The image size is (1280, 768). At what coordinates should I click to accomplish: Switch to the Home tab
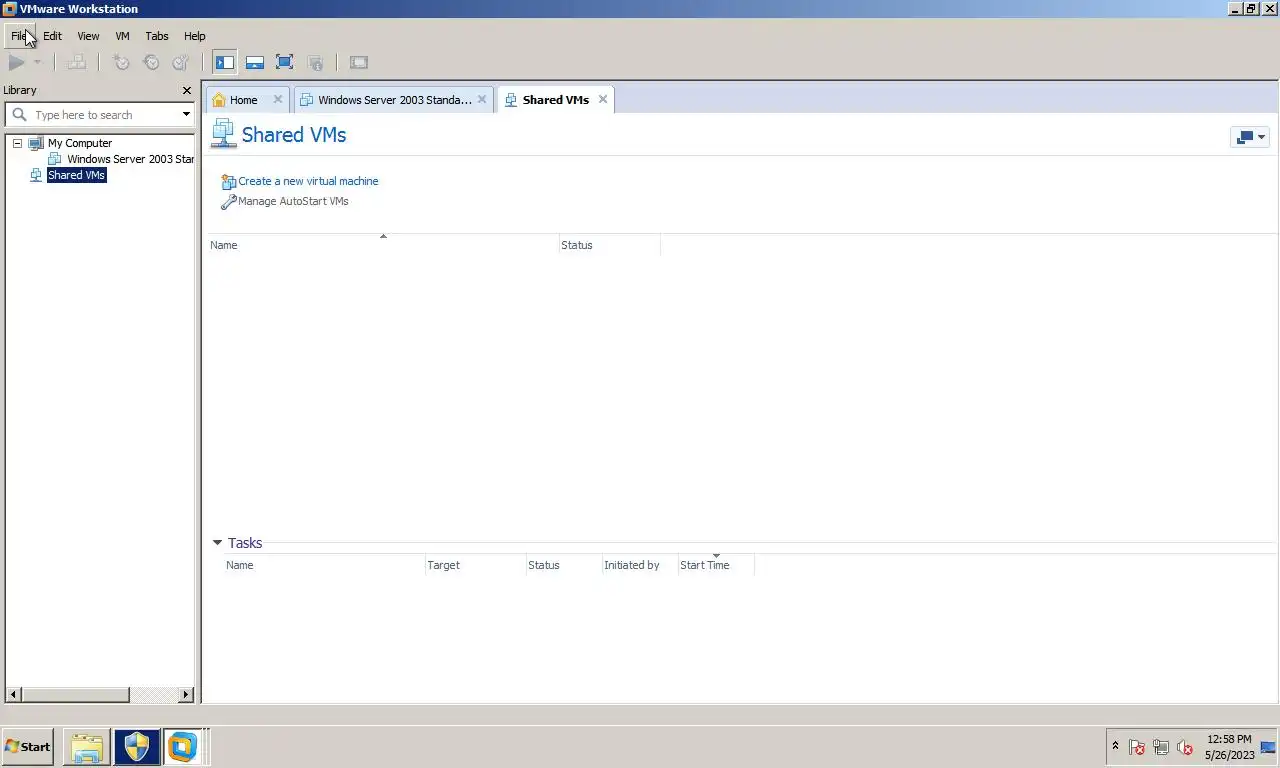point(243,100)
